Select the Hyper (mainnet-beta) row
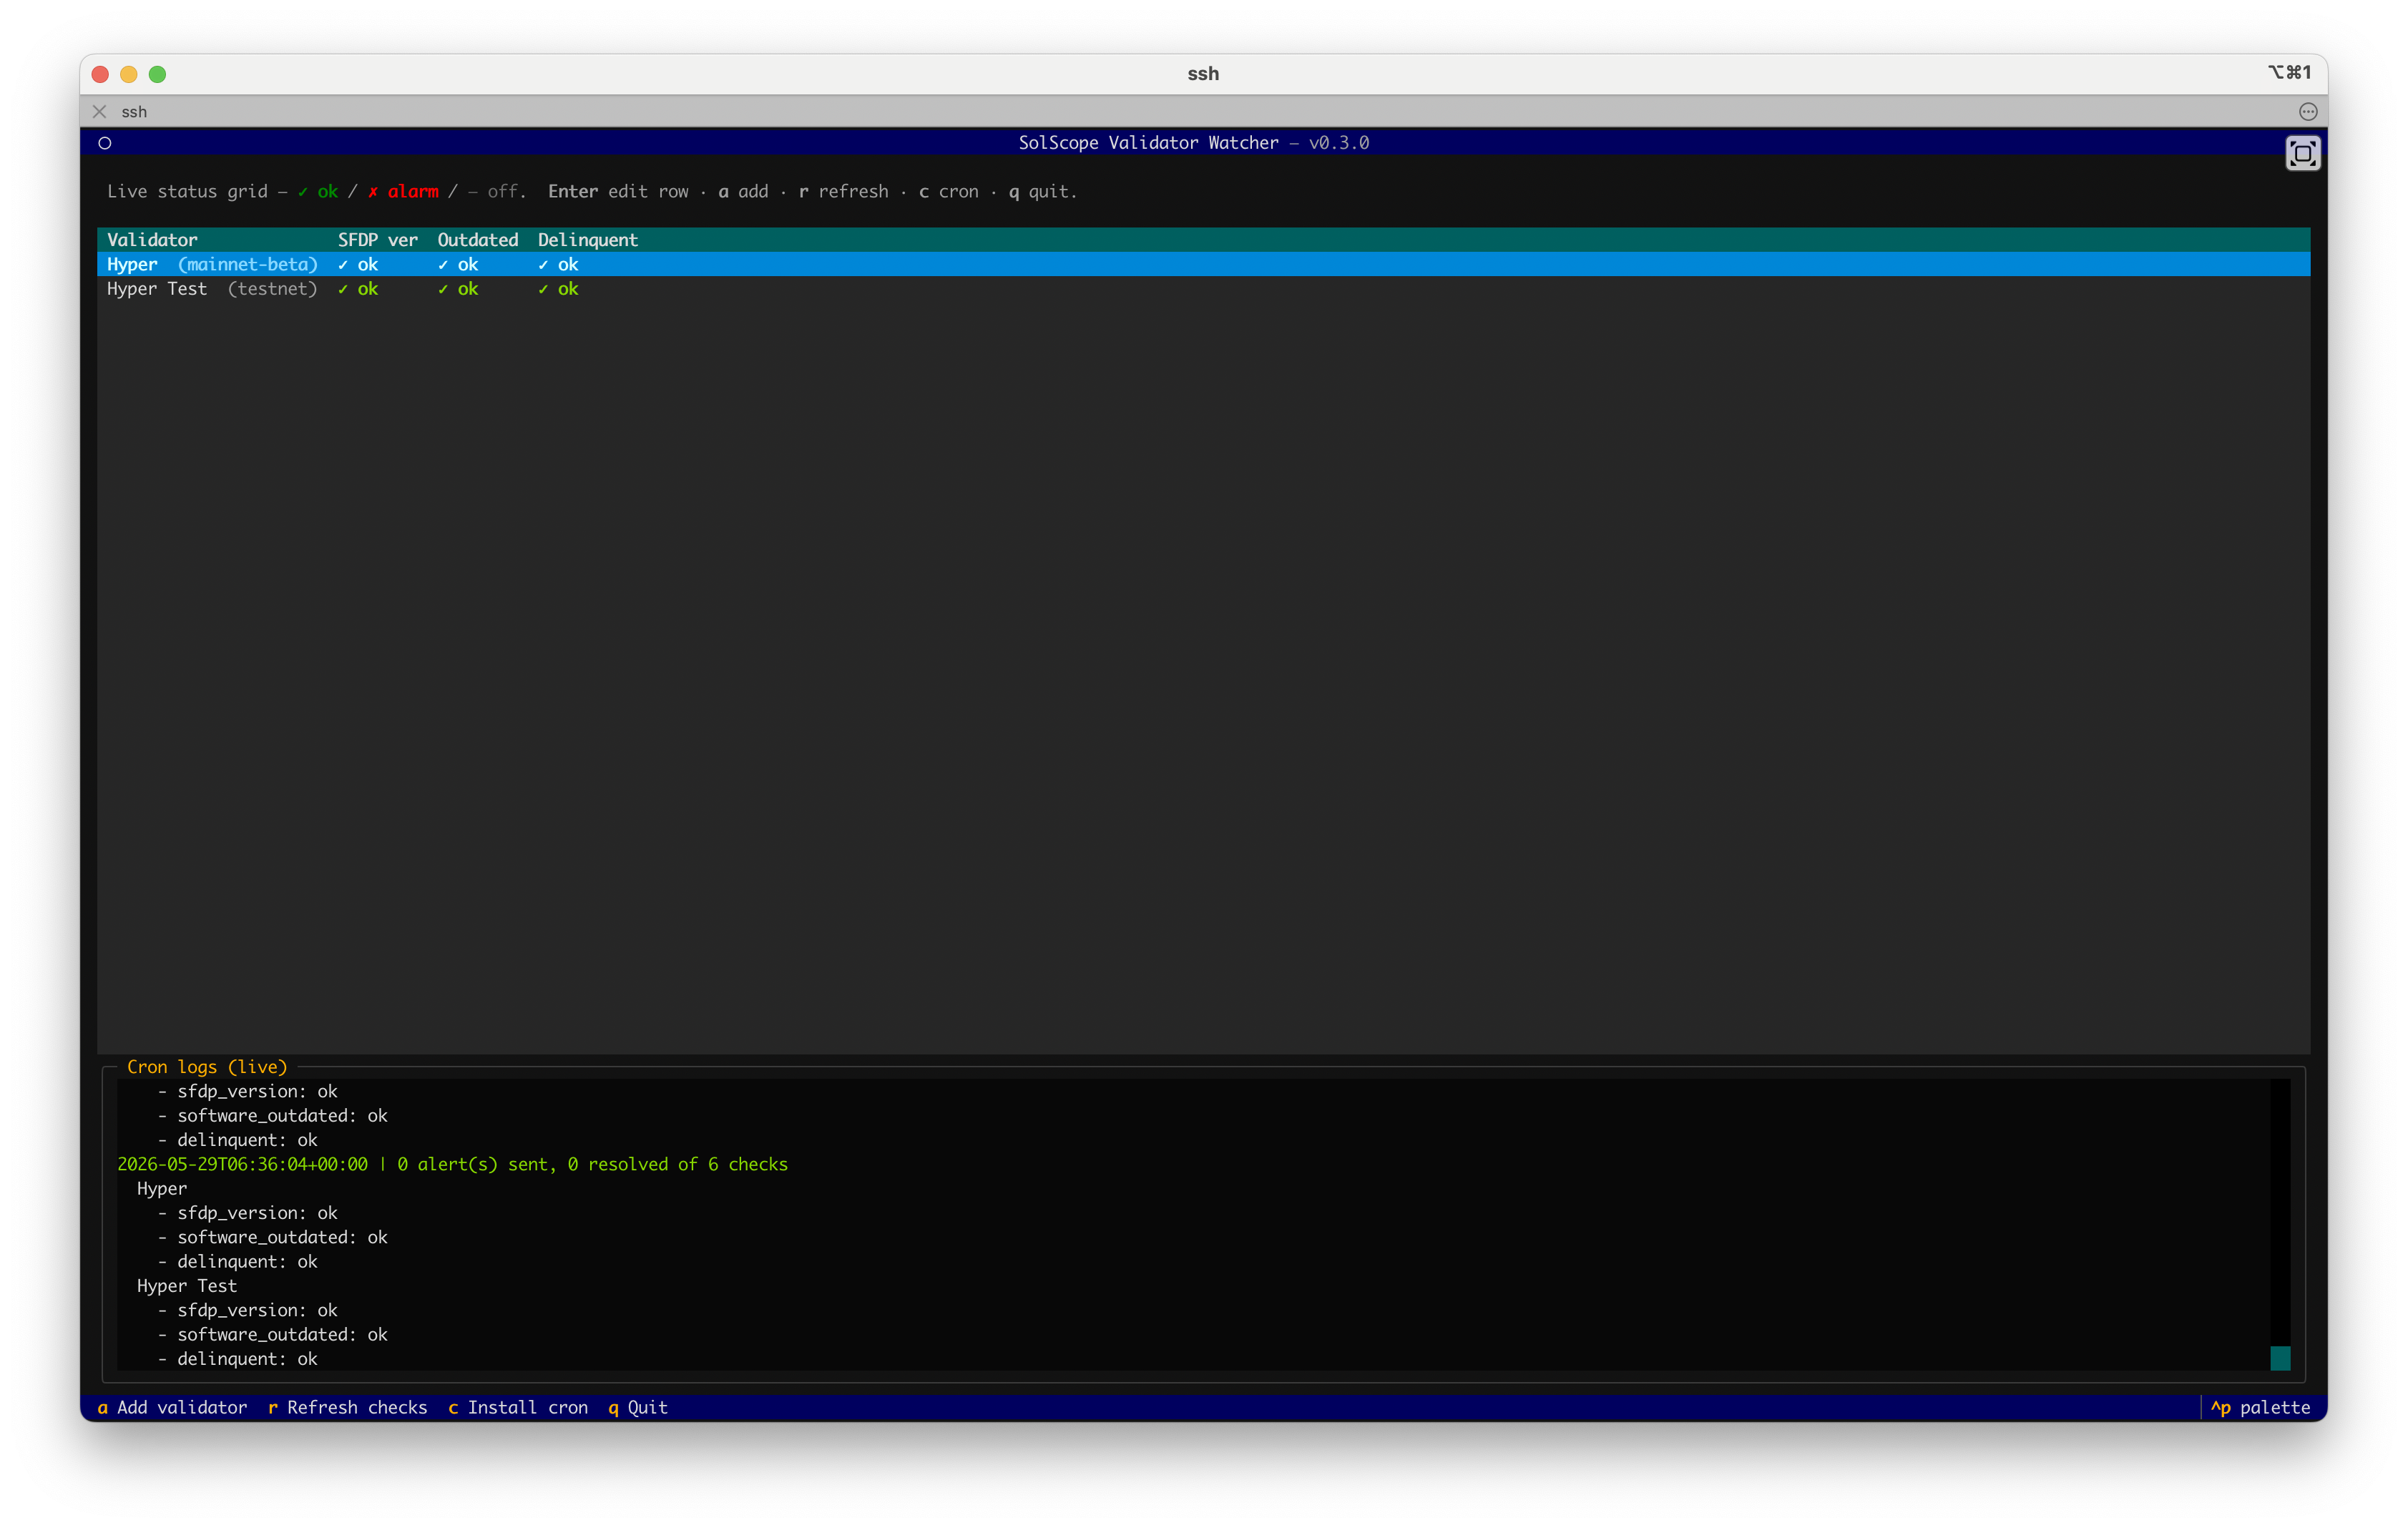The image size is (2408, 1528). tap(1203, 264)
